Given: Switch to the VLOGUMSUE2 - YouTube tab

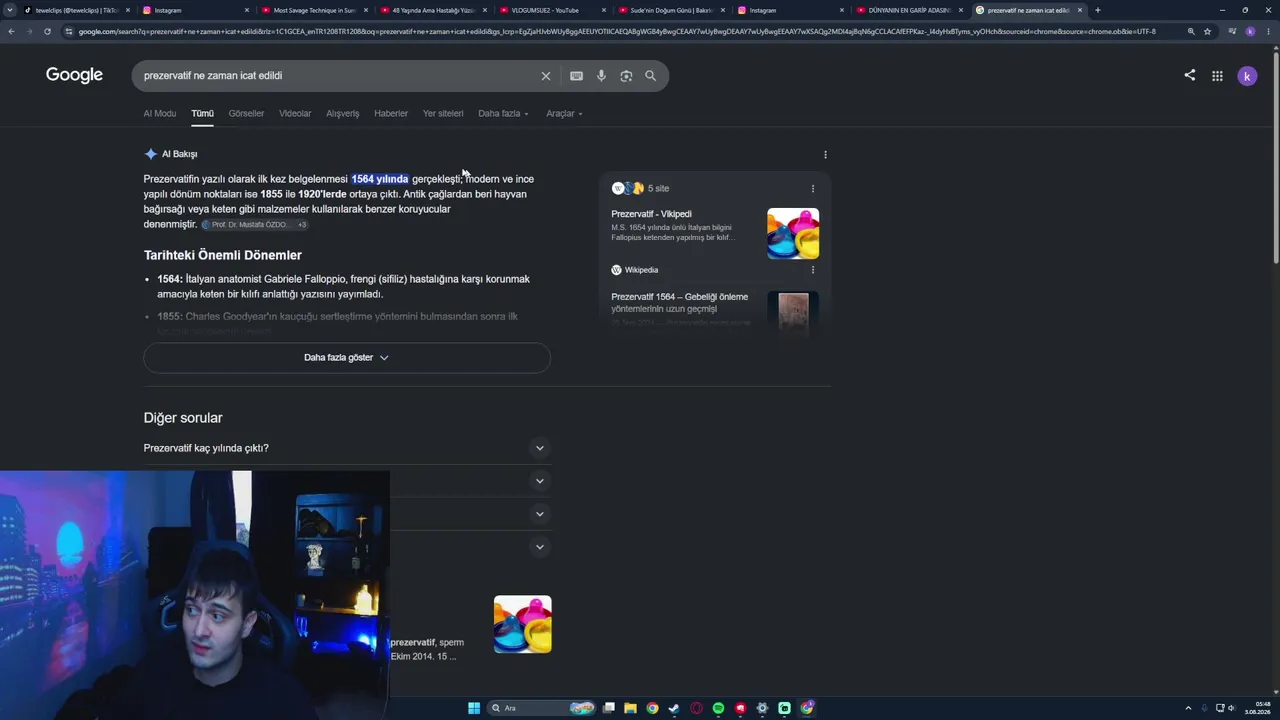Looking at the screenshot, I should coord(551,10).
